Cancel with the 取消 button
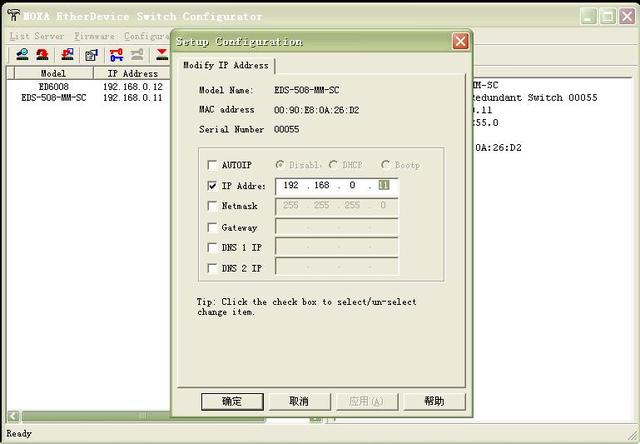The width and height of the screenshot is (640, 444). [299, 402]
